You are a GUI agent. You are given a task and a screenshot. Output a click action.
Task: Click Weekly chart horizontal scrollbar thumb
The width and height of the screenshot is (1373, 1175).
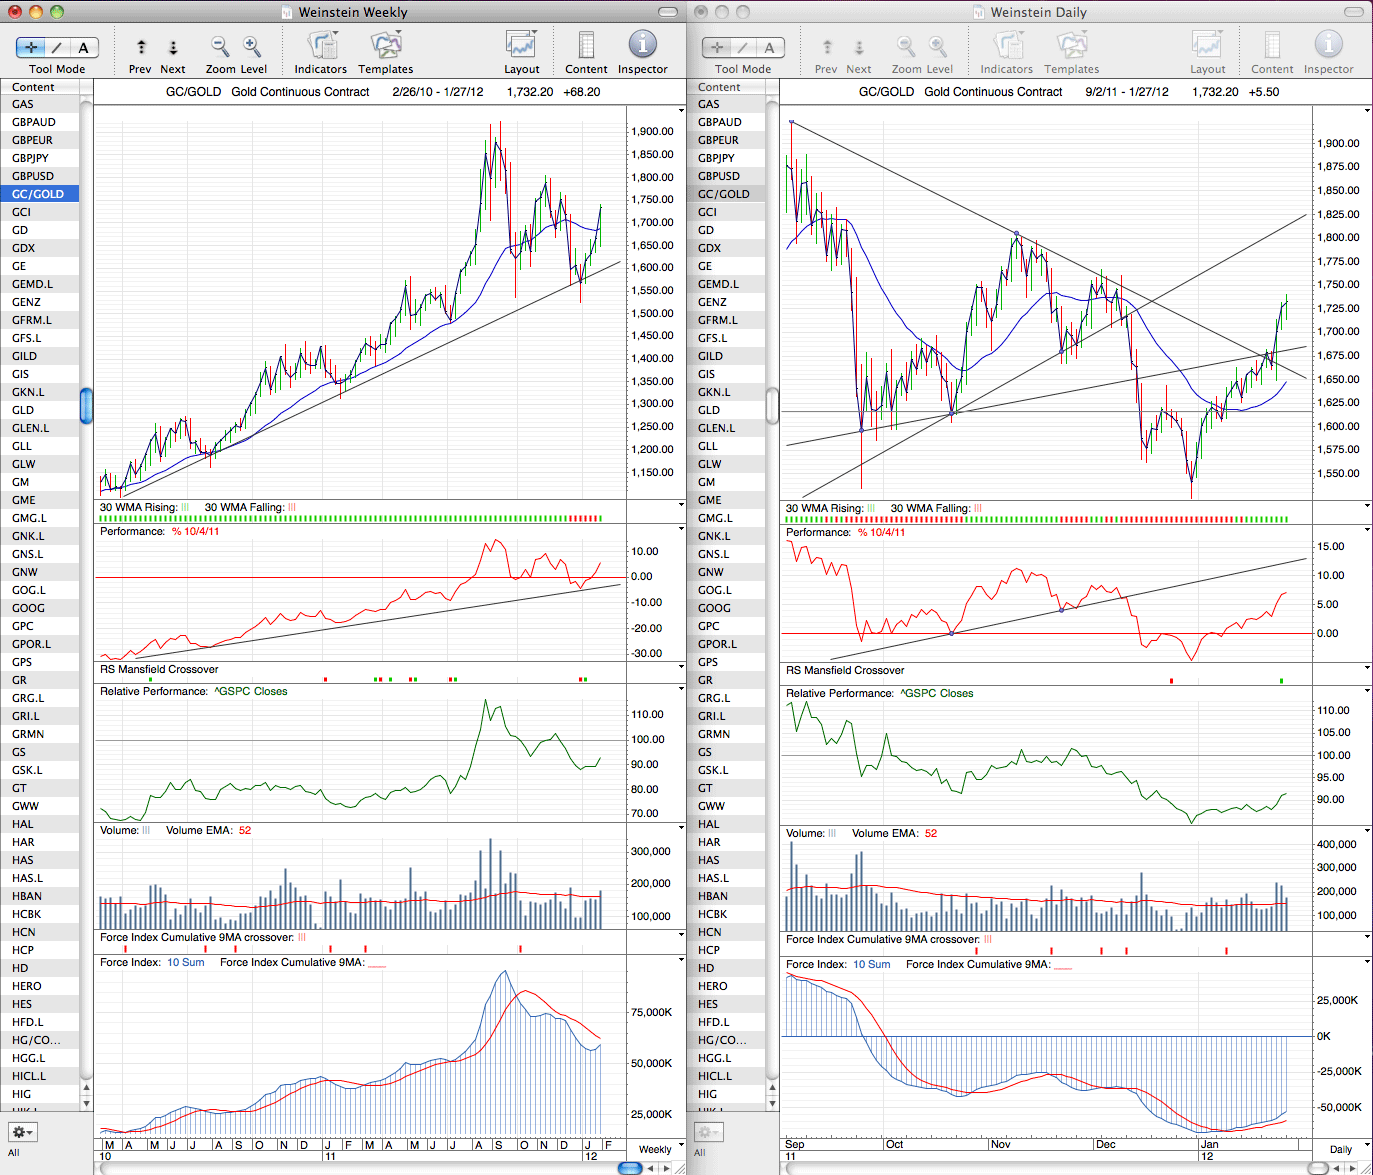point(630,1167)
